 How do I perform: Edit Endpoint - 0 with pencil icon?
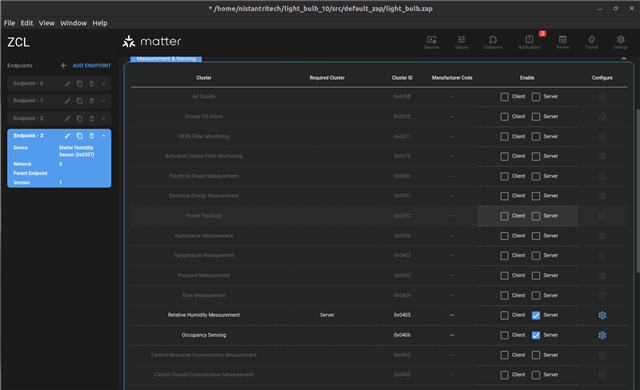click(x=67, y=84)
